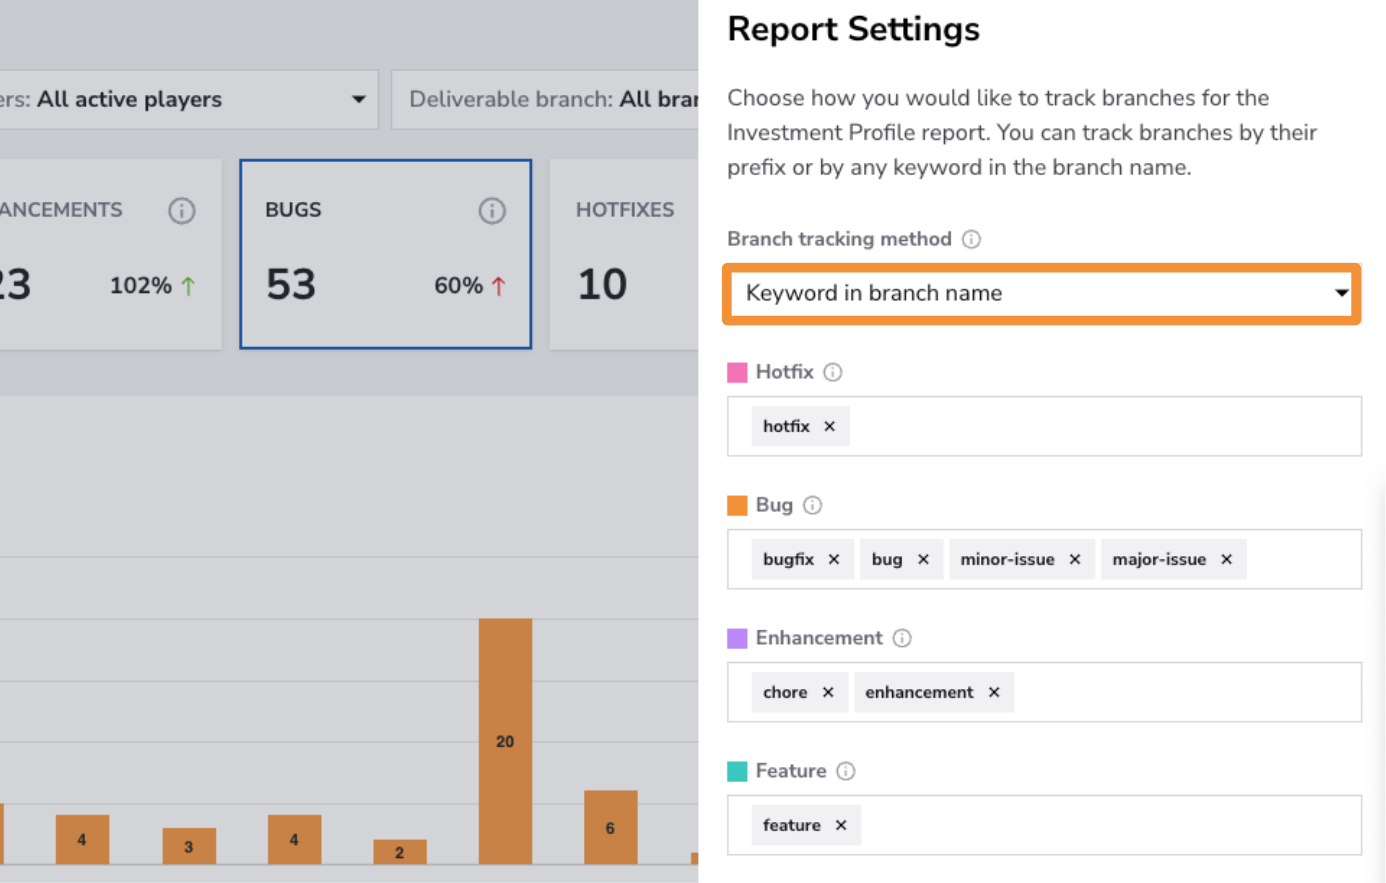This screenshot has height=883, width=1386.
Task: Click the Feature info icon
Action: [x=846, y=771]
